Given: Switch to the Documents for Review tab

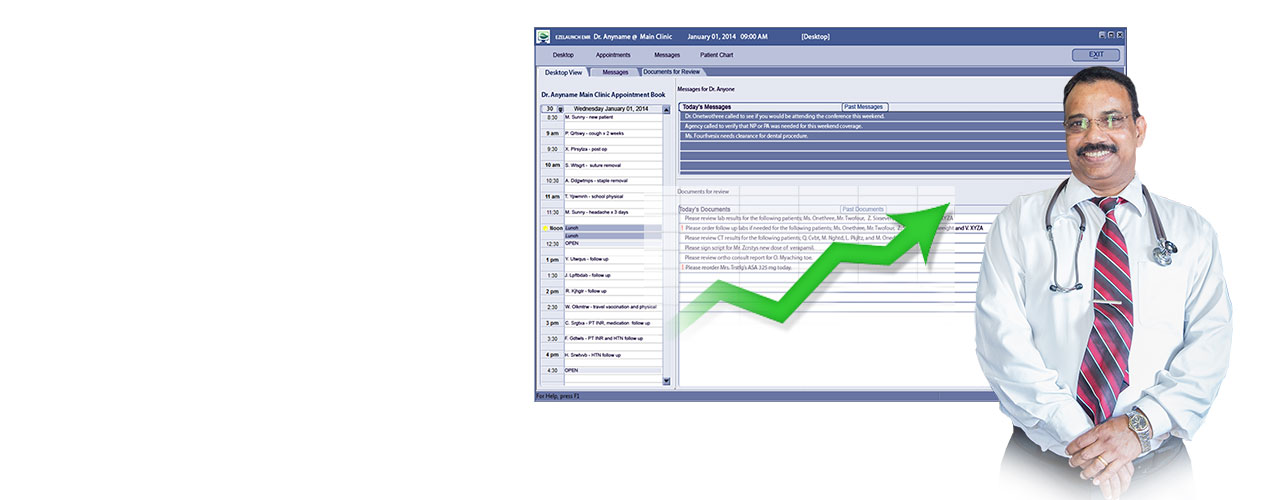Looking at the screenshot, I should coord(671,72).
